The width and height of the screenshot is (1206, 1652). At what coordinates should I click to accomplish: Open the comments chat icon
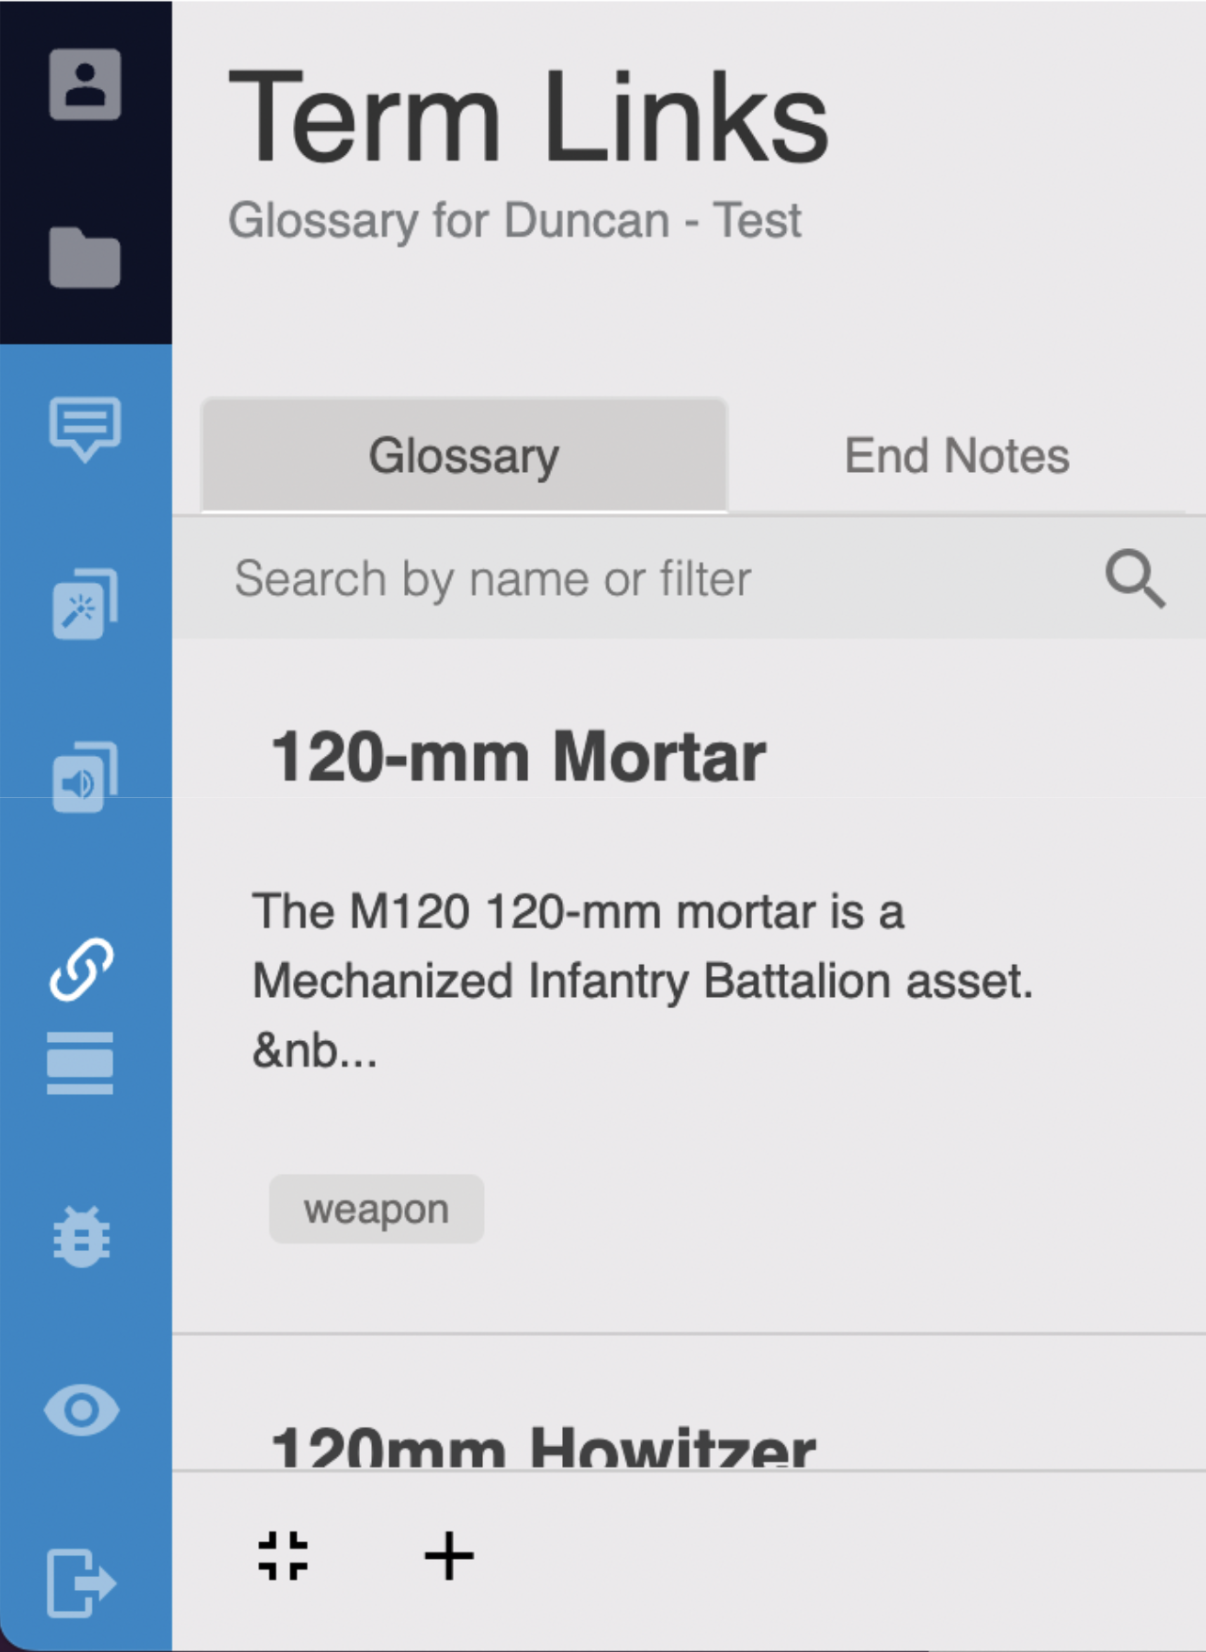click(85, 429)
